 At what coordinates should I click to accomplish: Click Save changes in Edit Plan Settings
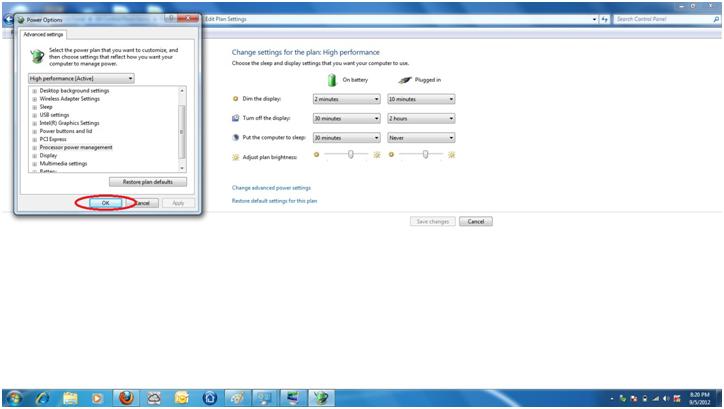[433, 222]
